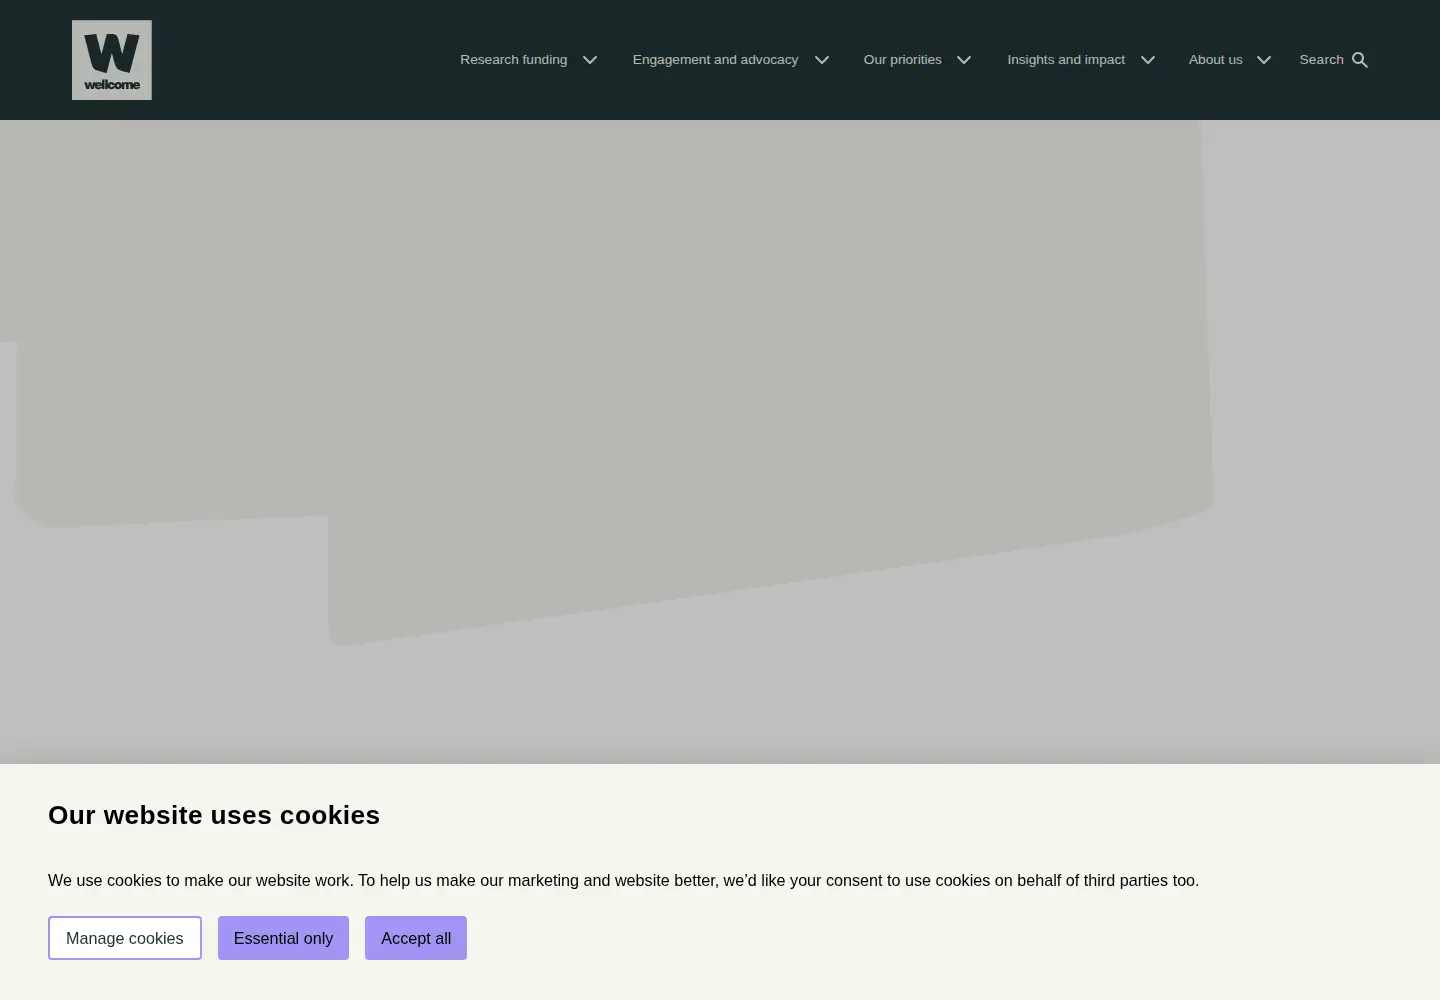Open the Insights and impact menu
The width and height of the screenshot is (1440, 1000).
(1066, 60)
